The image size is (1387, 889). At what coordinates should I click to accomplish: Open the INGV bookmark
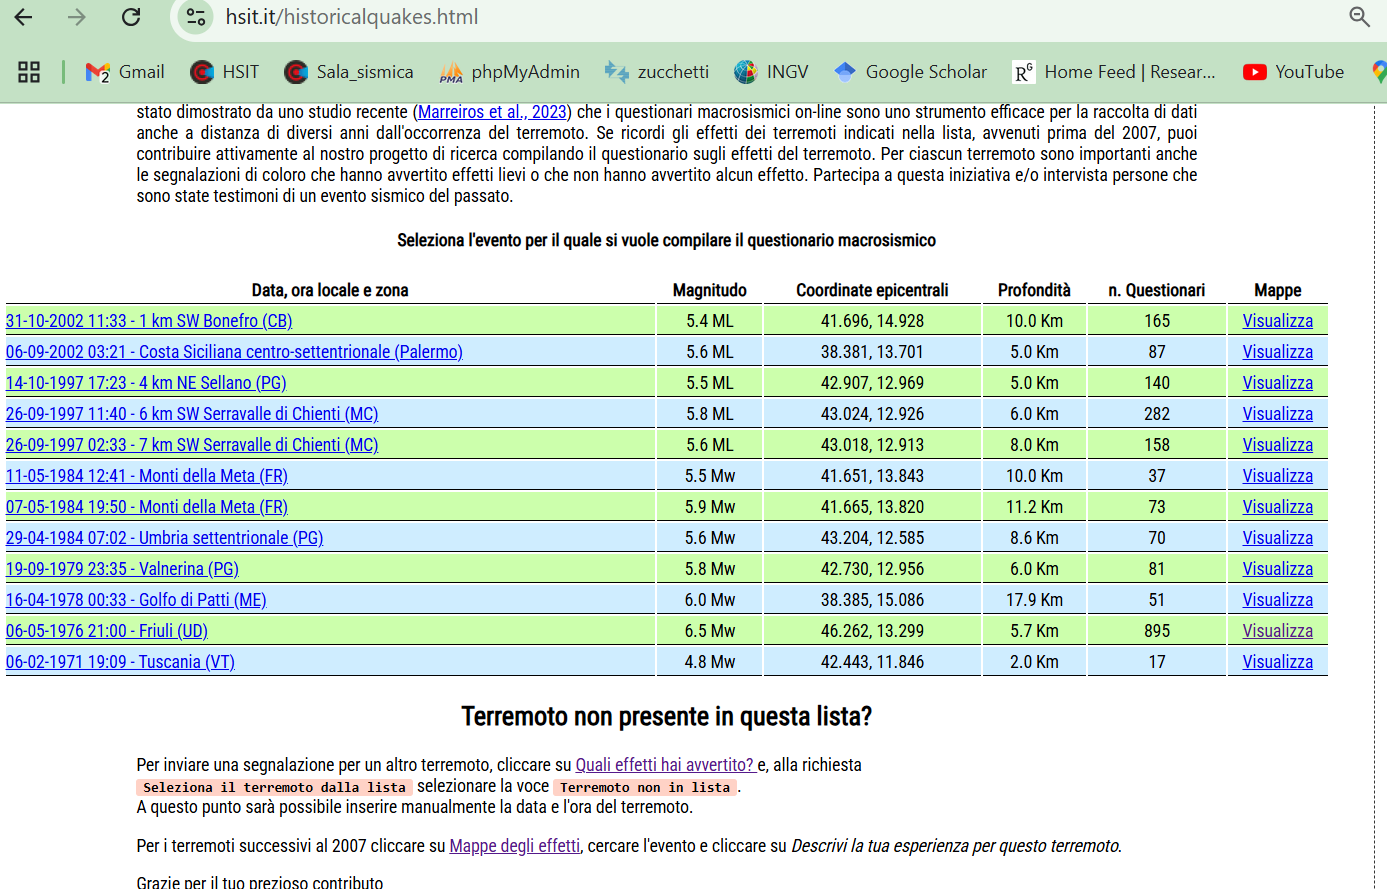coord(771,72)
